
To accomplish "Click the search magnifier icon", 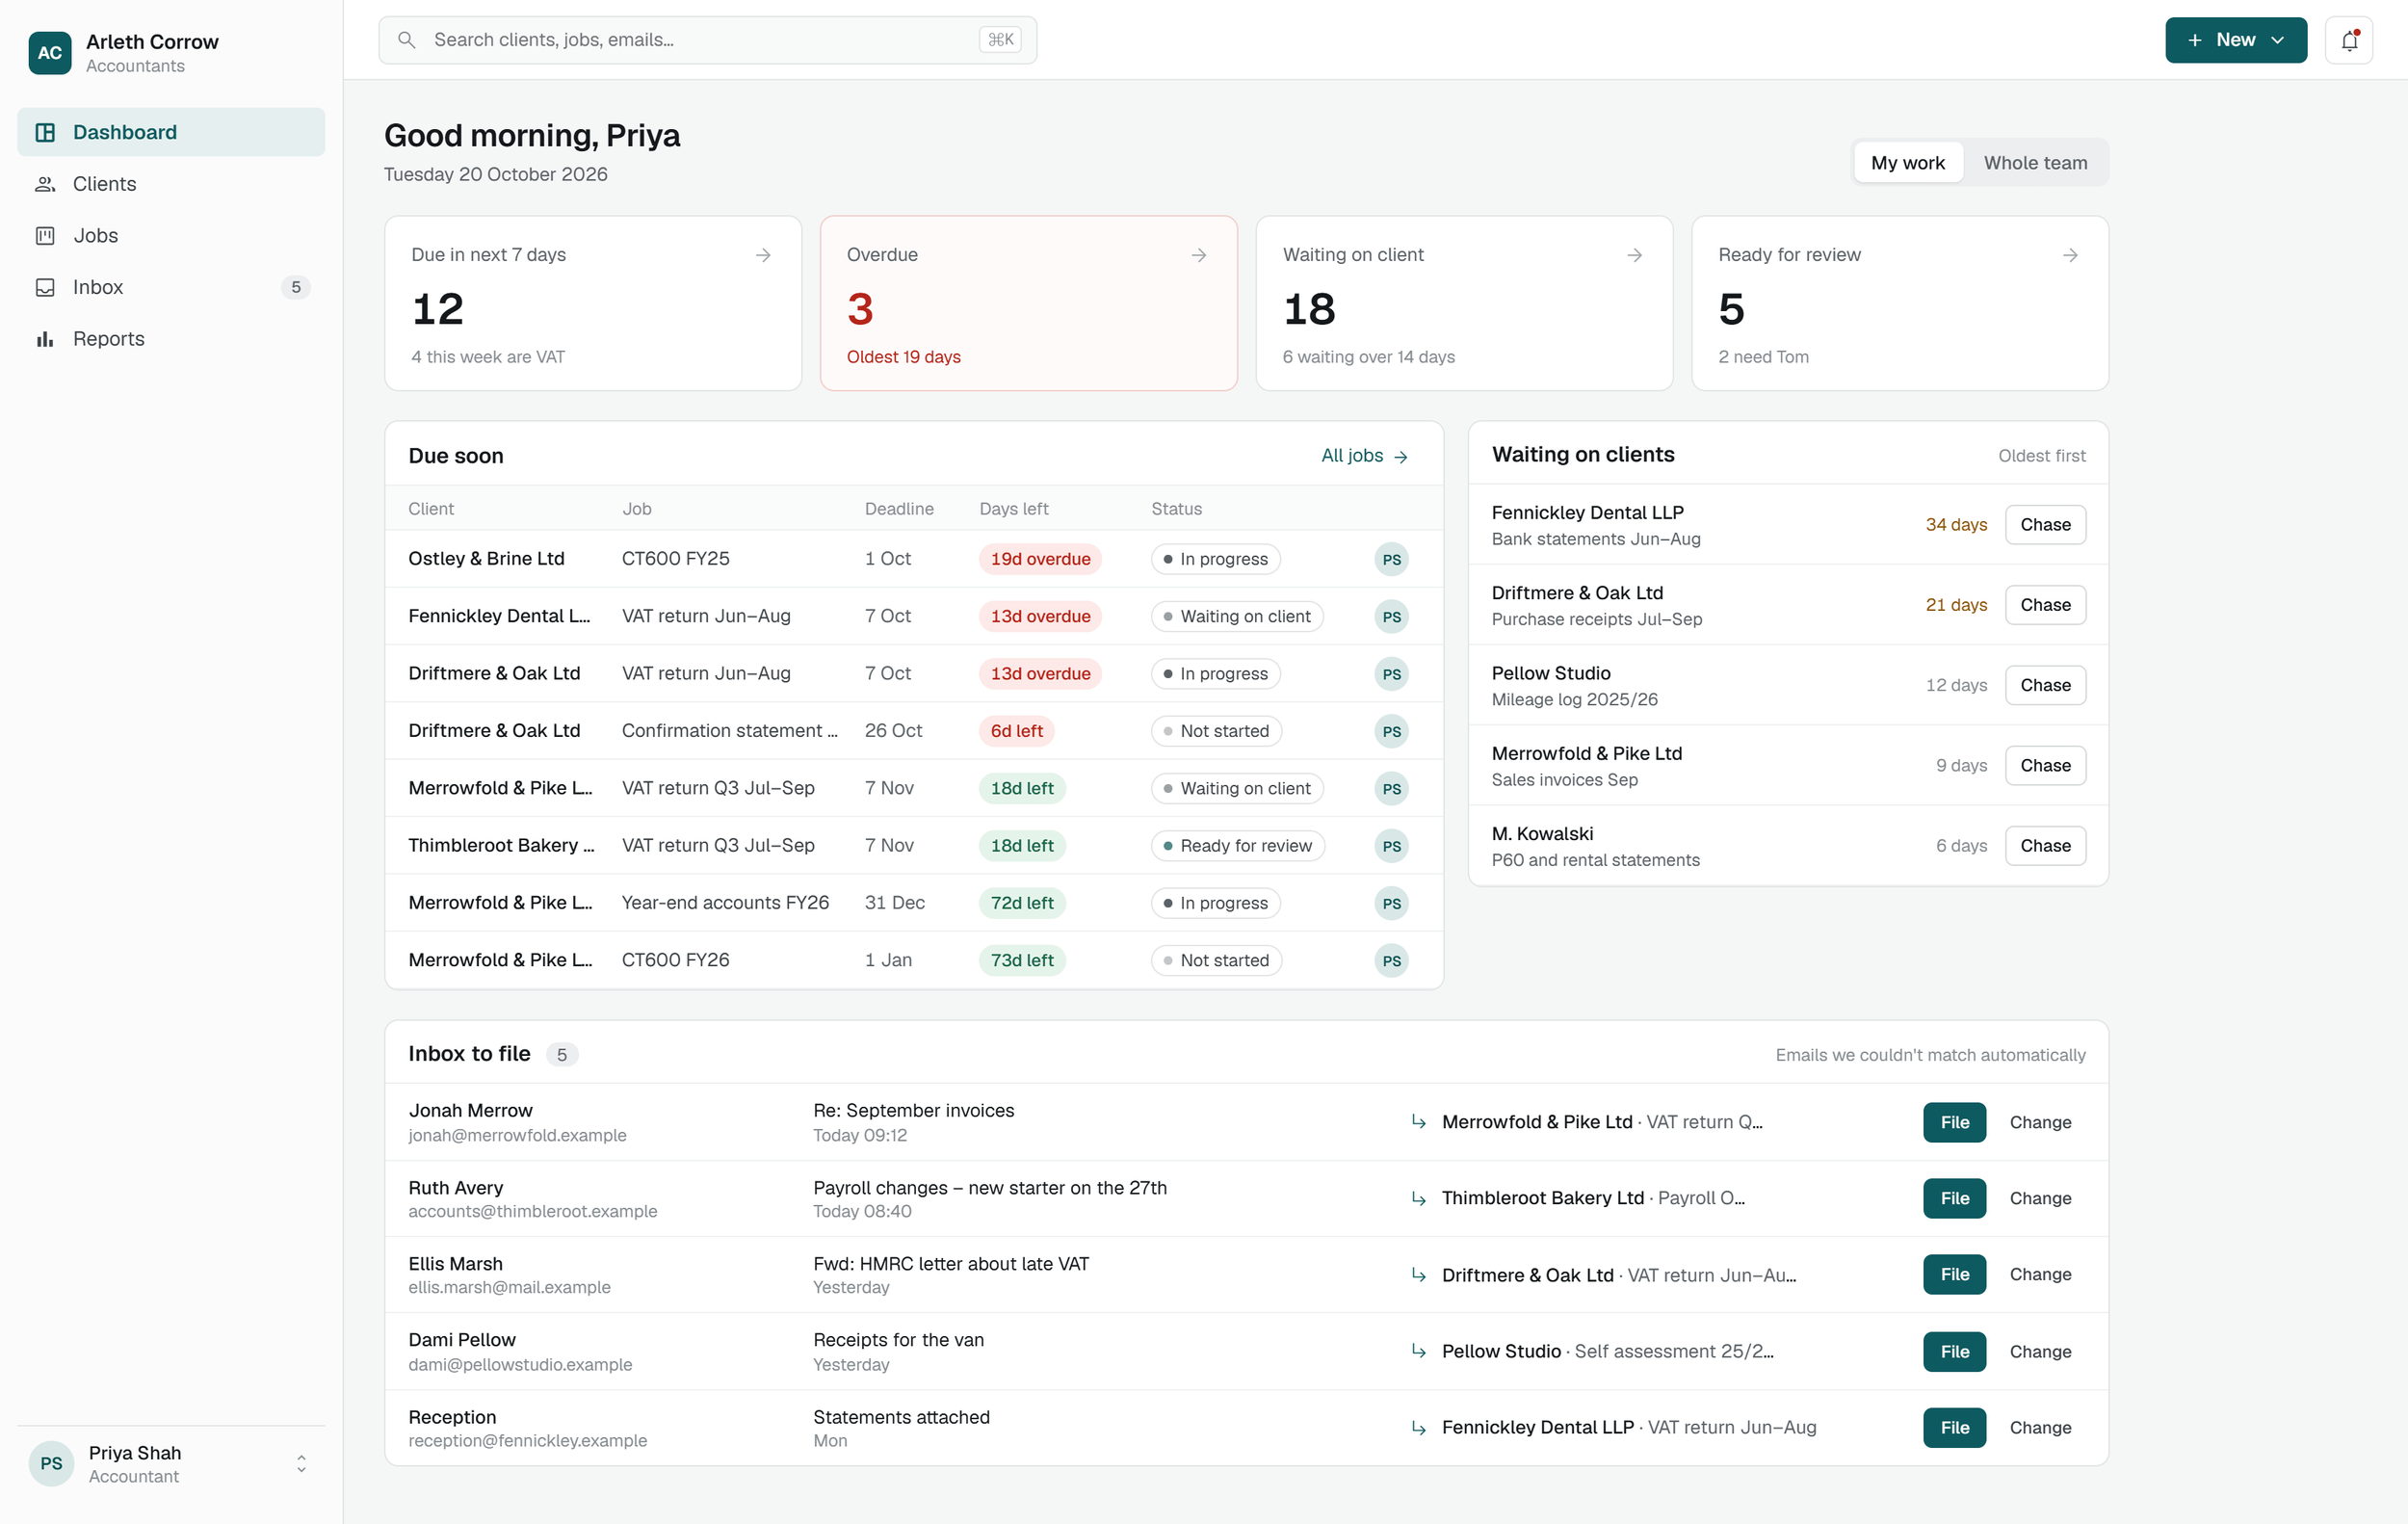I will coord(406,40).
